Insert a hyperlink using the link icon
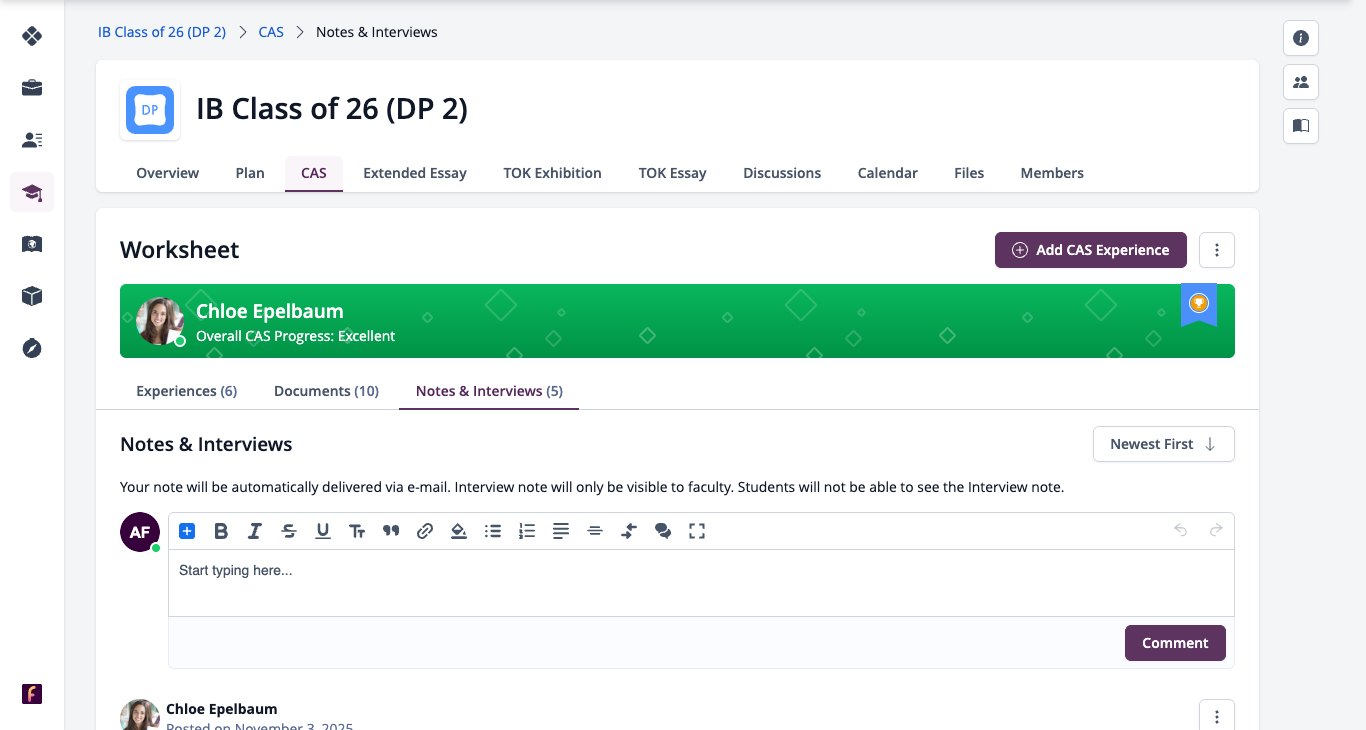This screenshot has width=1366, height=730. point(425,531)
